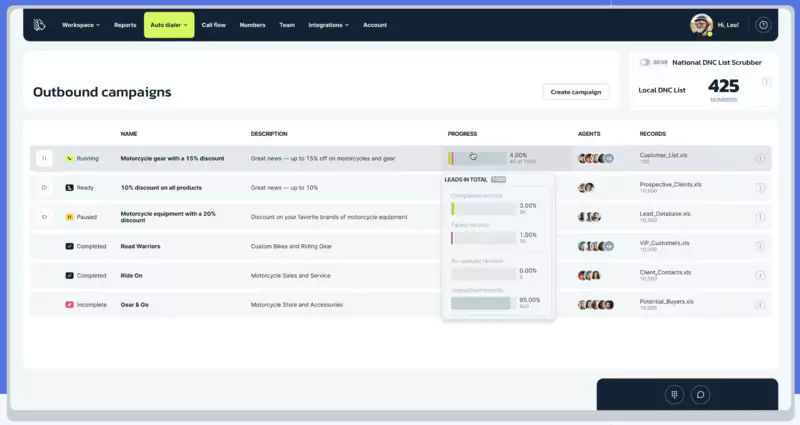This screenshot has height=425, width=800.
Task: Click the RECORDS column header
Action: pos(653,134)
